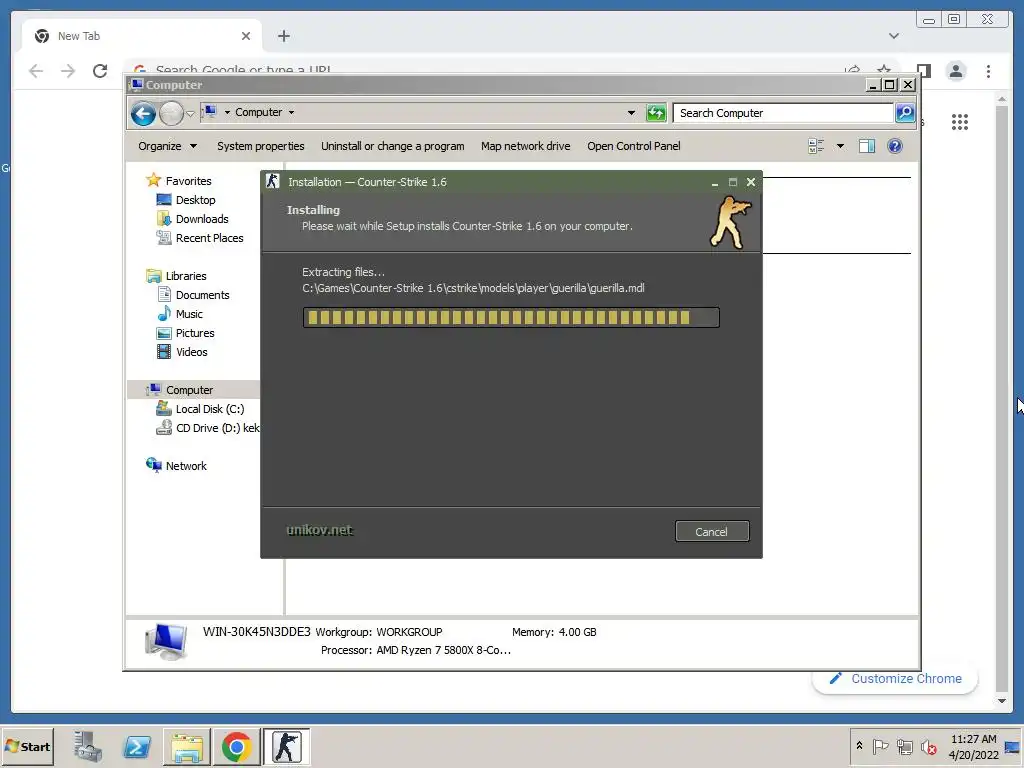Screen dimensions: 1024x768
Task: Click the arrow before Computer in the breadcrumb
Action: (x=227, y=112)
